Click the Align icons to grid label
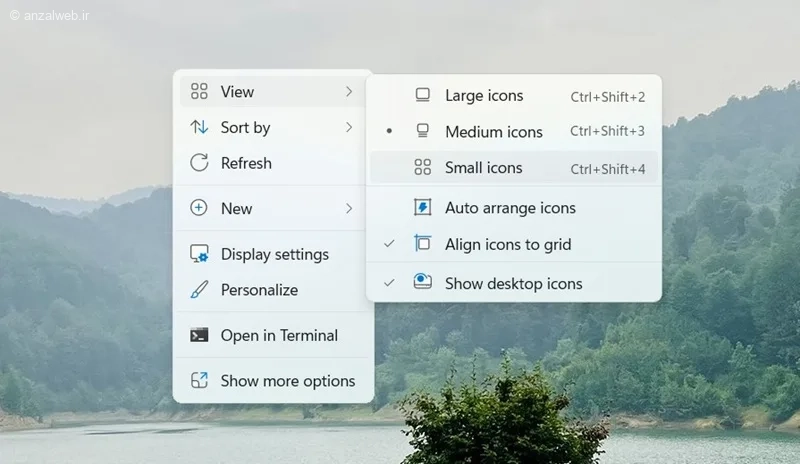This screenshot has height=464, width=800. click(x=508, y=245)
